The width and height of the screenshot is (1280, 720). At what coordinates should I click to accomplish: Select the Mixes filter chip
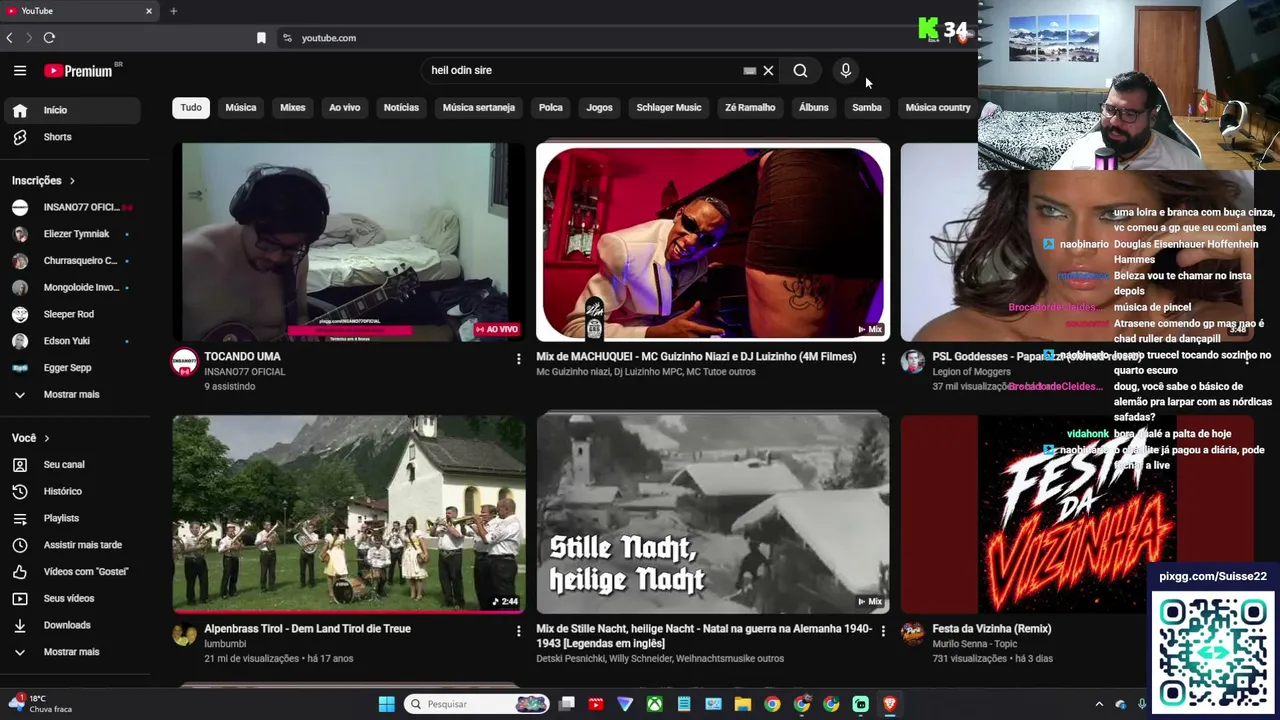293,108
